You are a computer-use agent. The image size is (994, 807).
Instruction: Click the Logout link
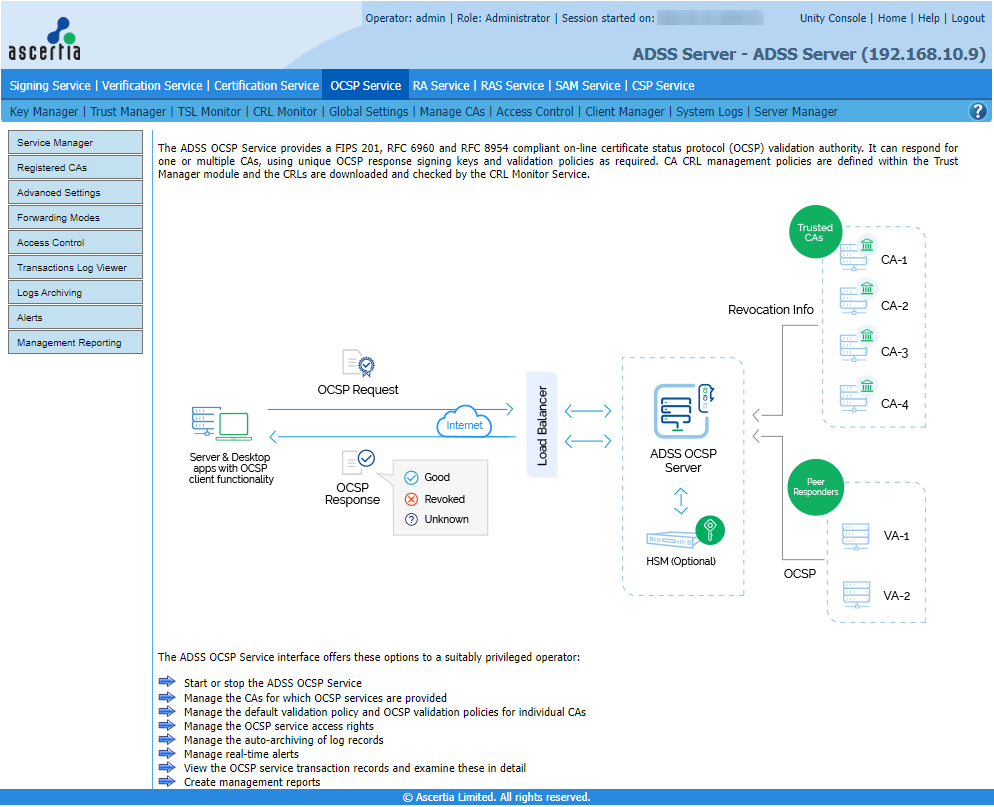[967, 18]
